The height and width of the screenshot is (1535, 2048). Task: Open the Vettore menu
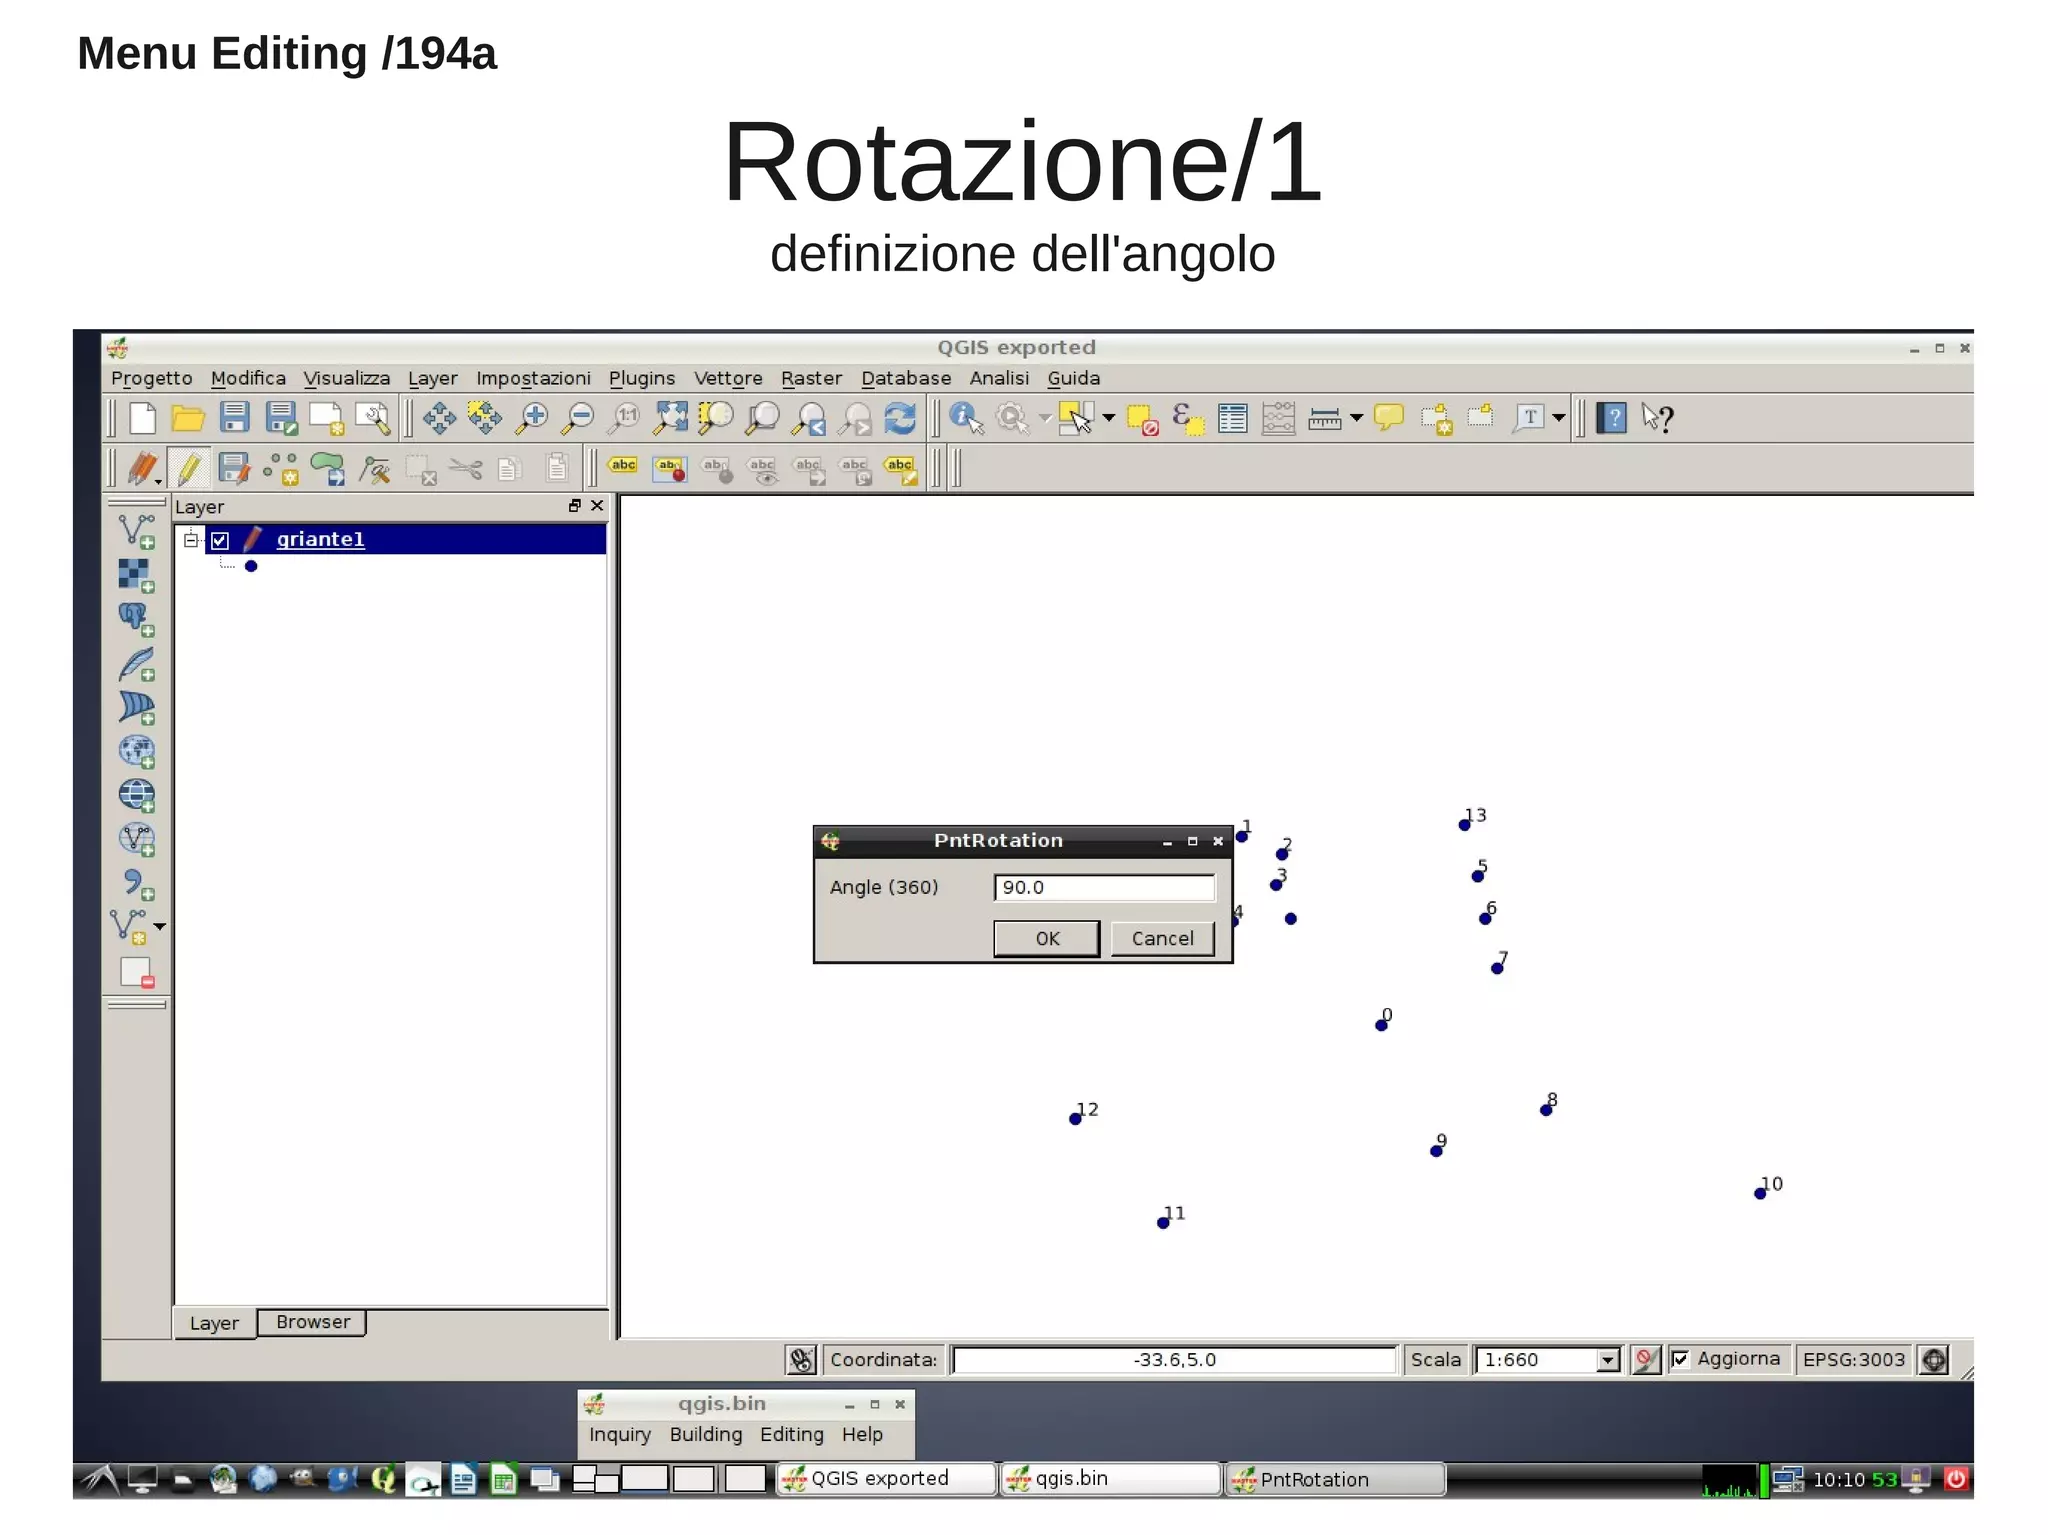click(728, 378)
